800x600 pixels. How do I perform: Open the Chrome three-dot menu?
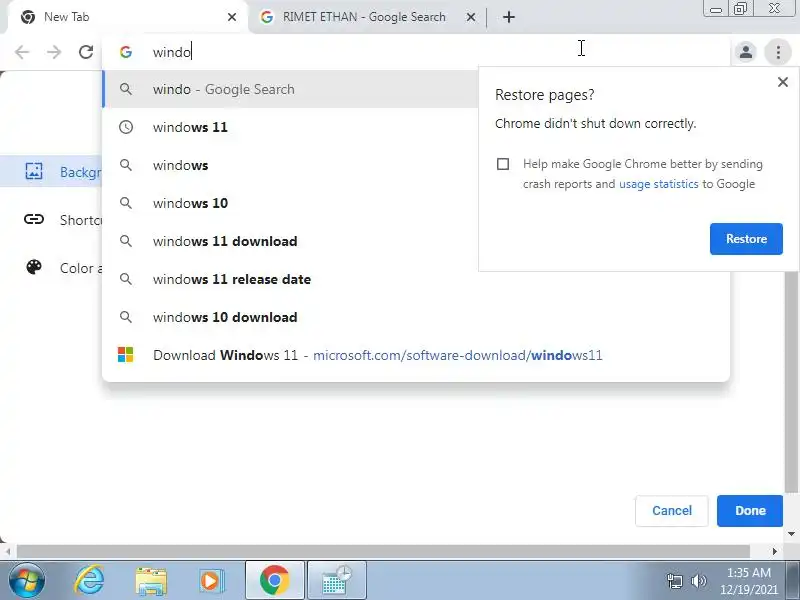pyautogui.click(x=778, y=52)
